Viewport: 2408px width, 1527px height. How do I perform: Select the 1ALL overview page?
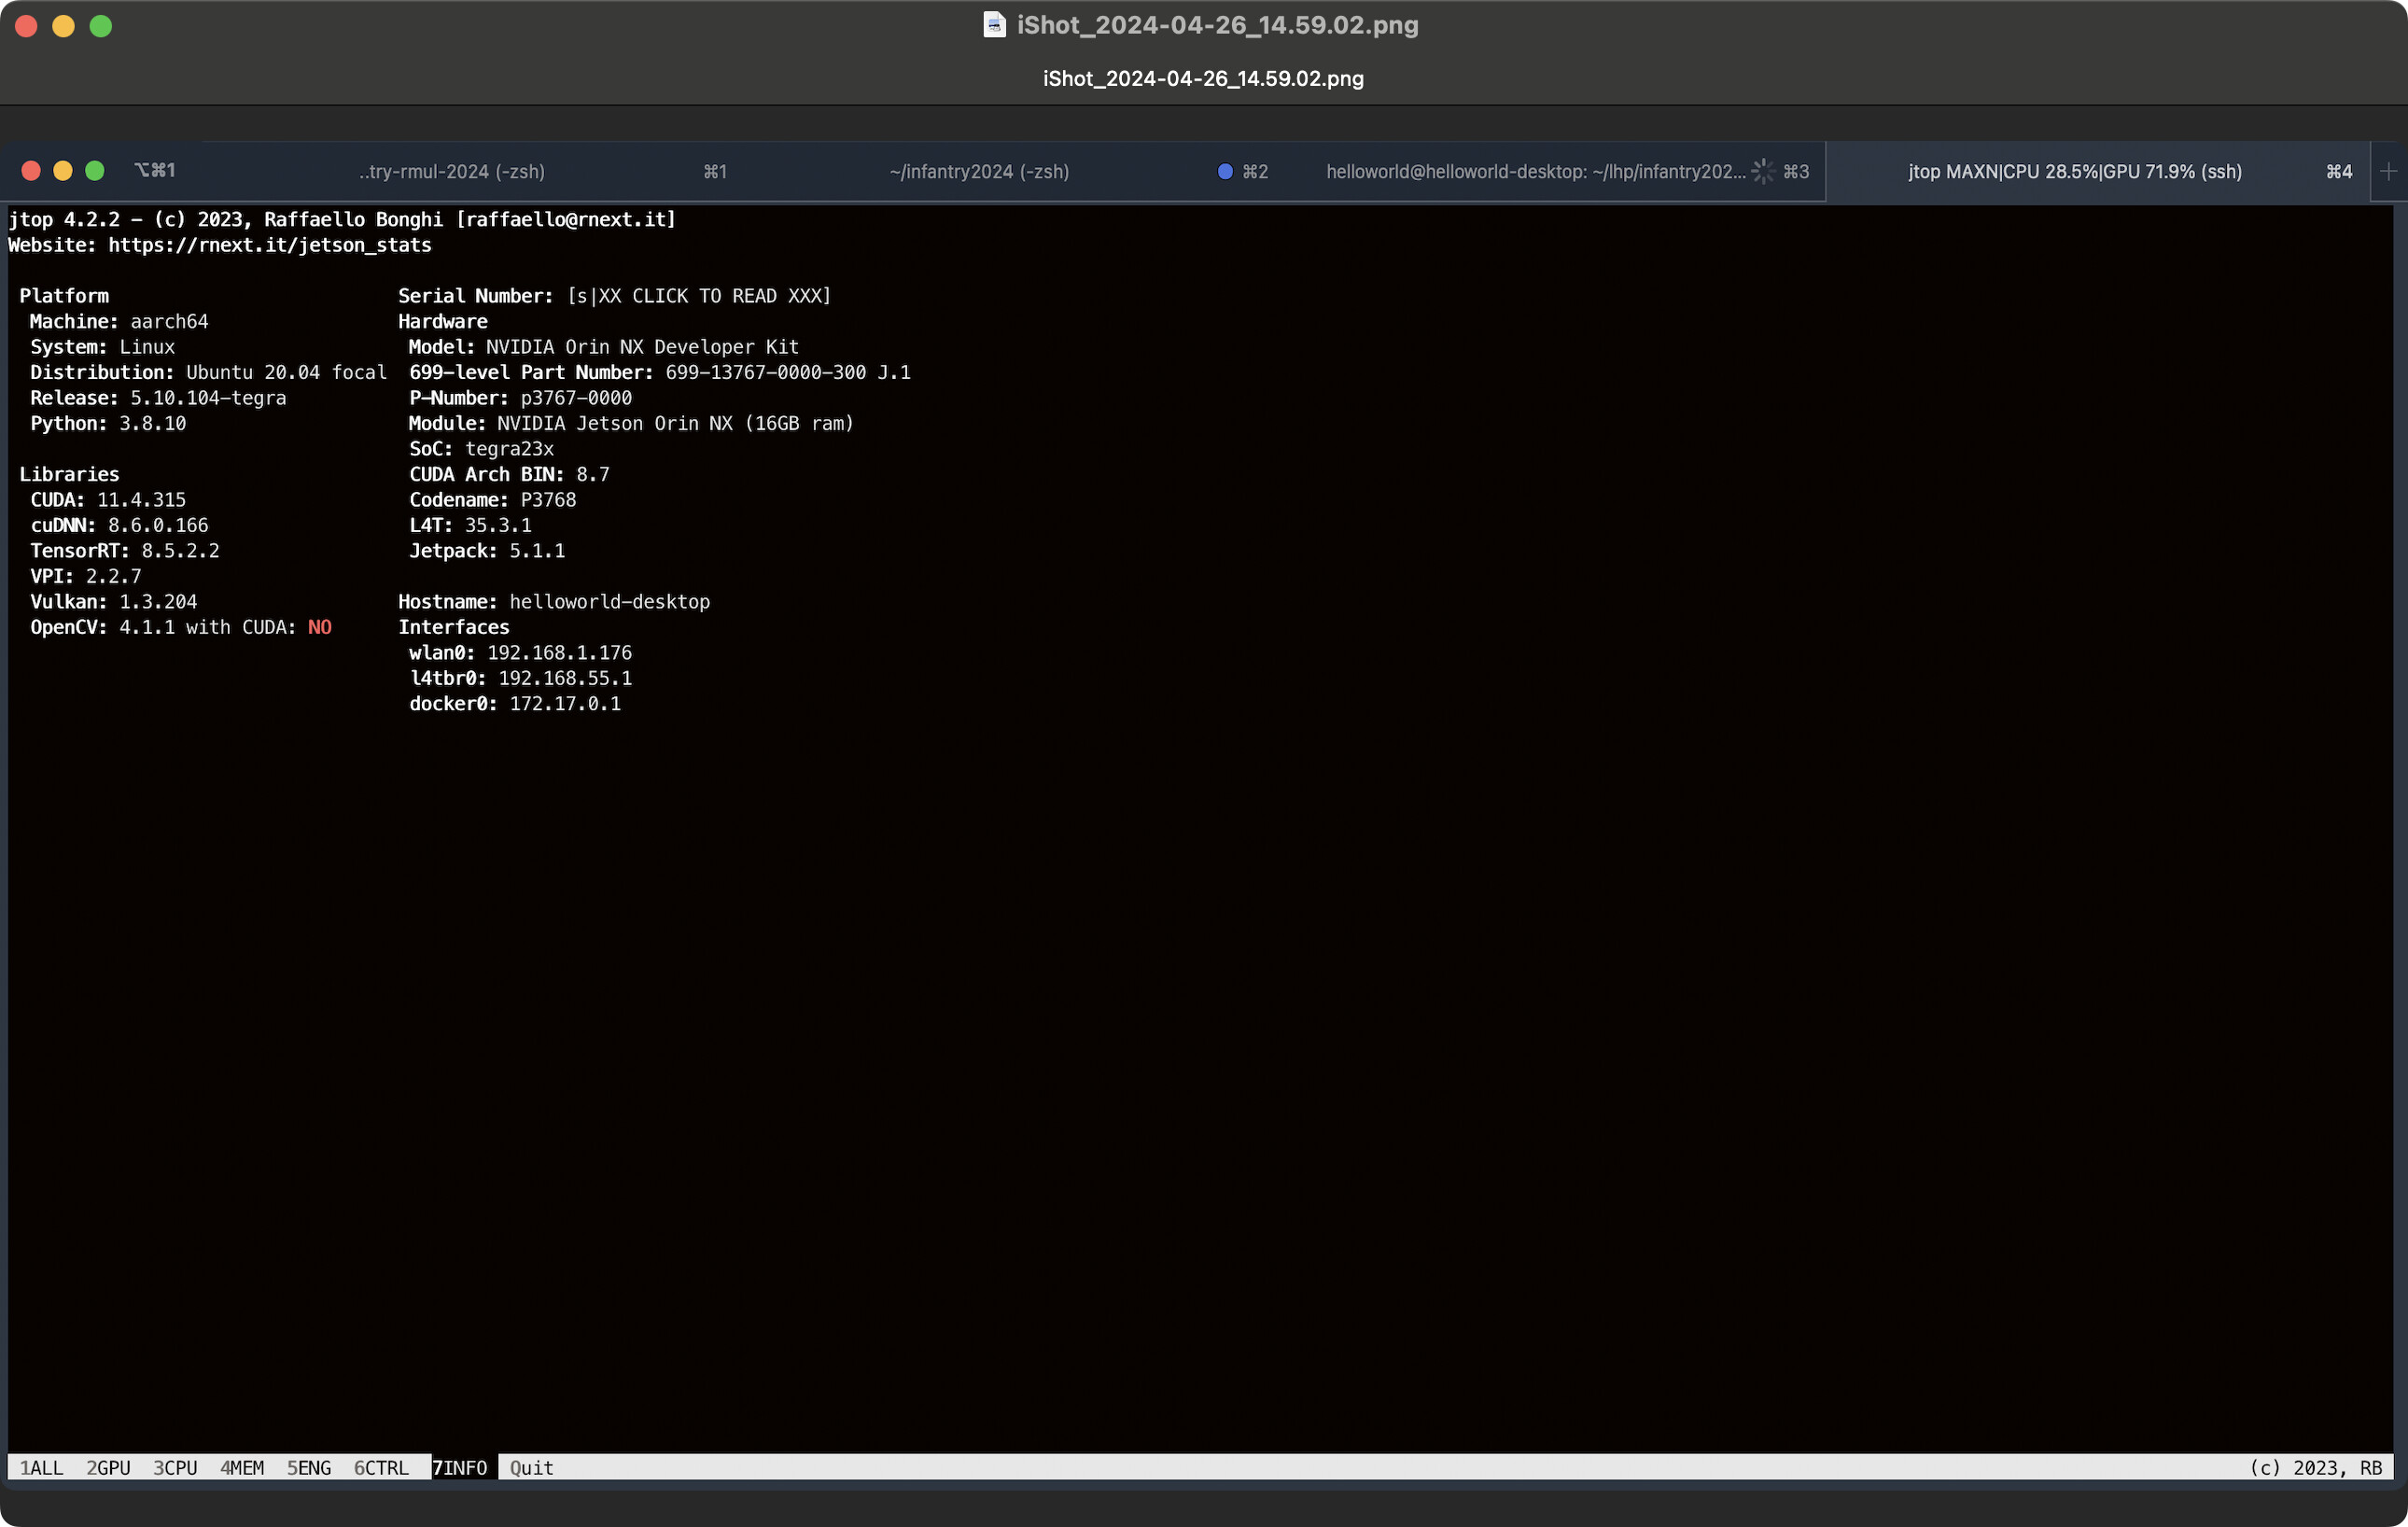(x=43, y=1467)
